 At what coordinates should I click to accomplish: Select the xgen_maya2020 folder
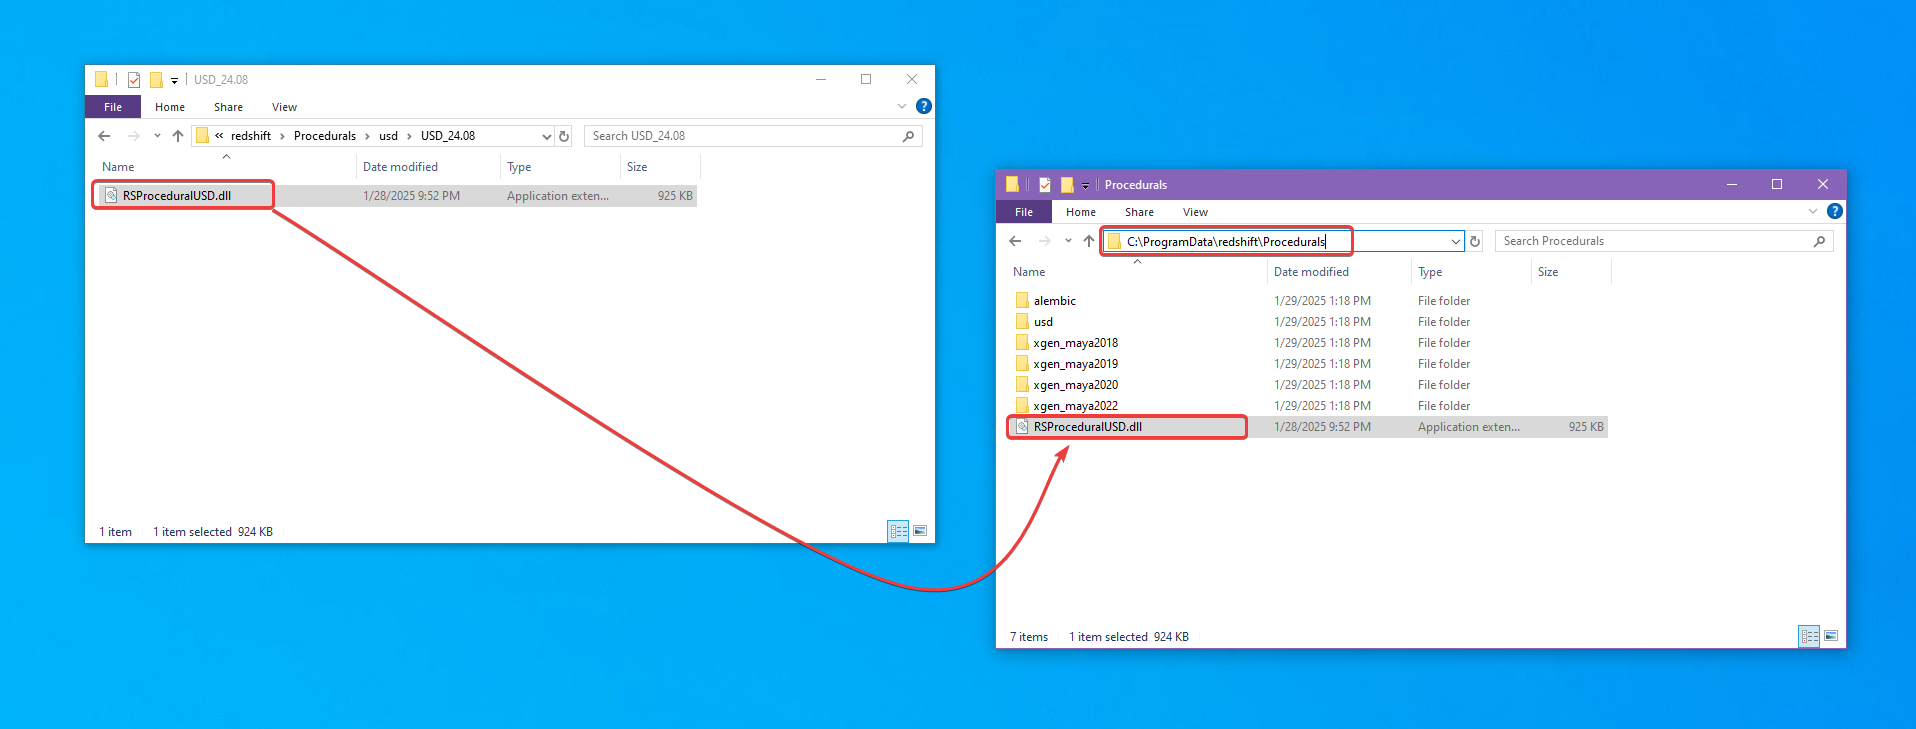tap(1076, 385)
